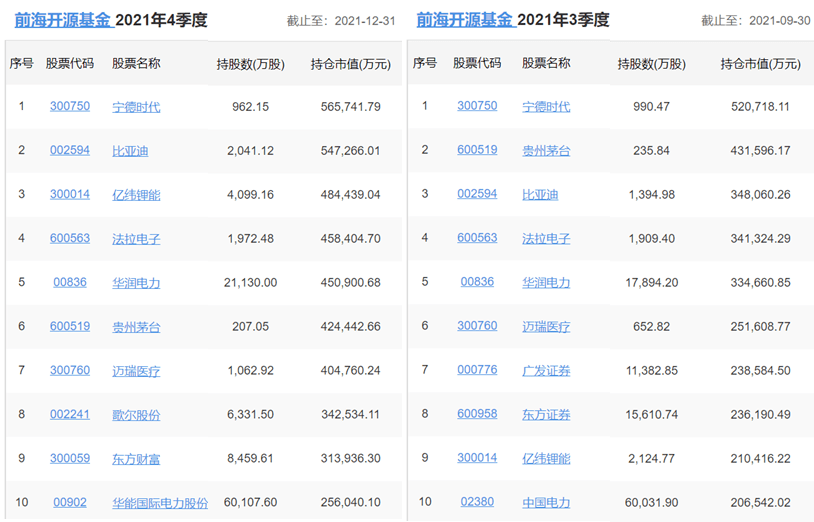The height and width of the screenshot is (522, 814).
Task: Select holdings value 60,107.60 cell
Action: (250, 502)
